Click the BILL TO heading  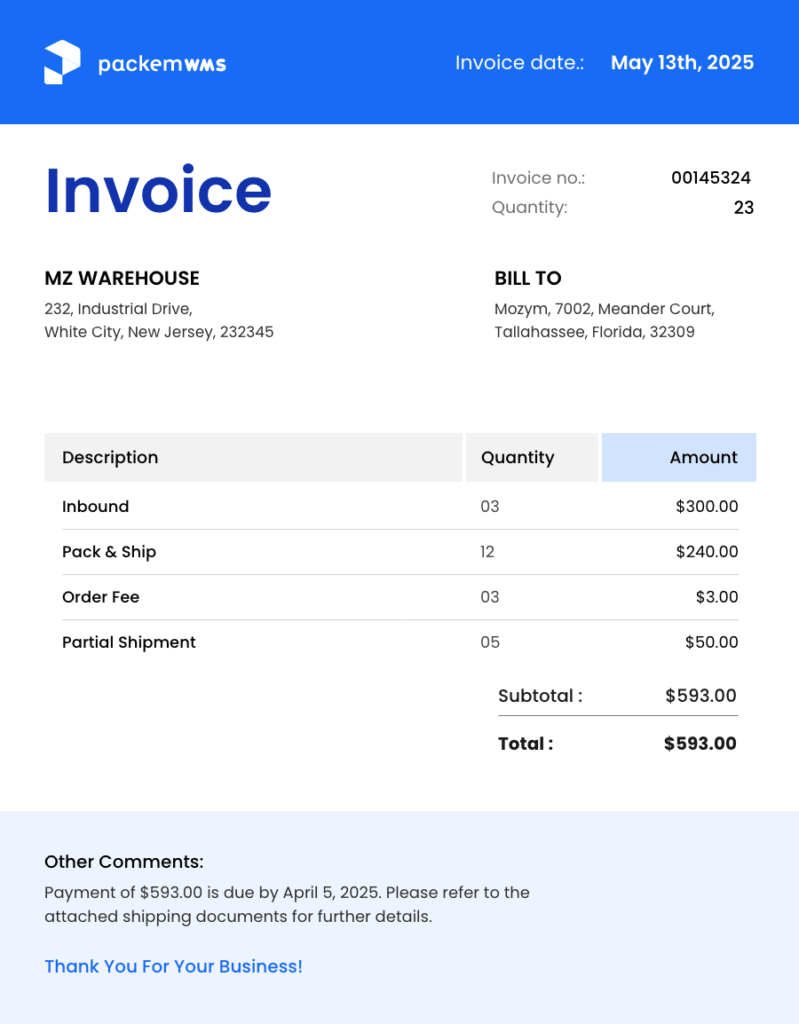tap(528, 278)
